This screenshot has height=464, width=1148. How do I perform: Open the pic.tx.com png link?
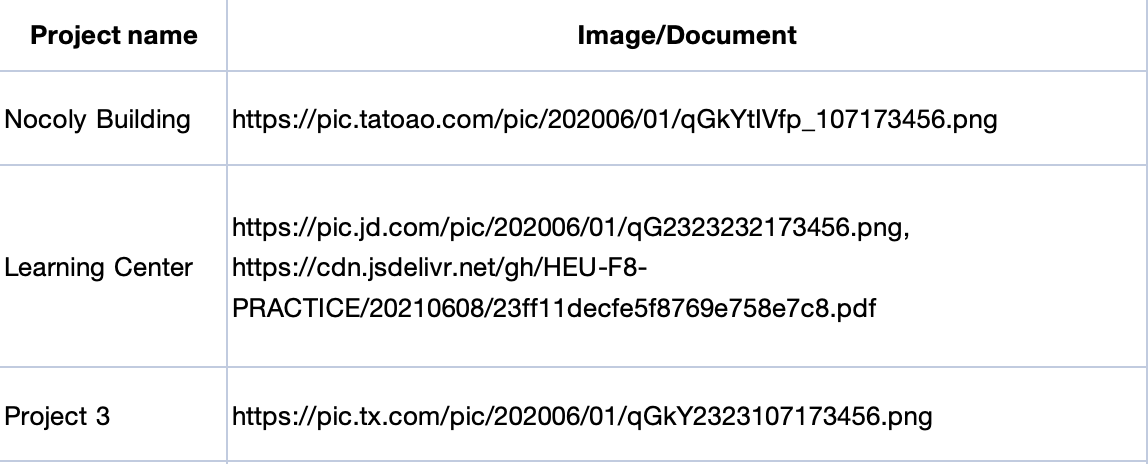[x=582, y=416]
